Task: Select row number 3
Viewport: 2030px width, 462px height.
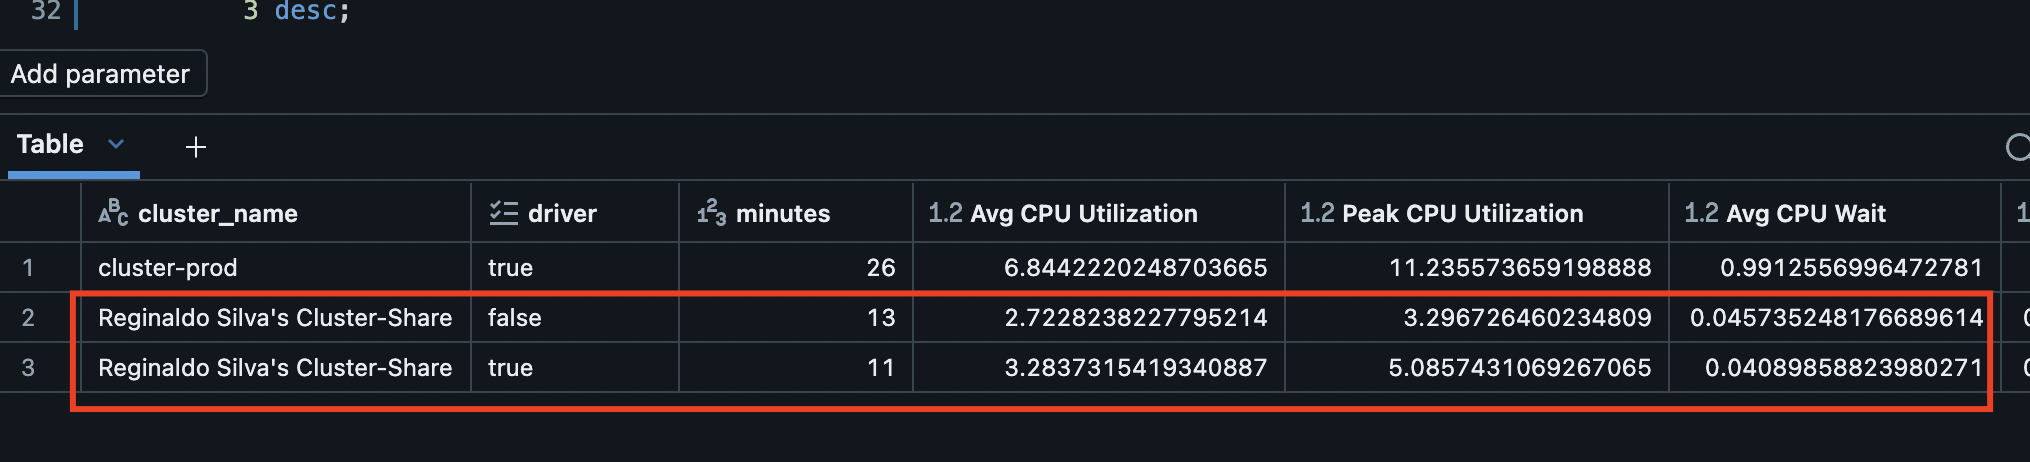Action: pyautogui.click(x=28, y=368)
